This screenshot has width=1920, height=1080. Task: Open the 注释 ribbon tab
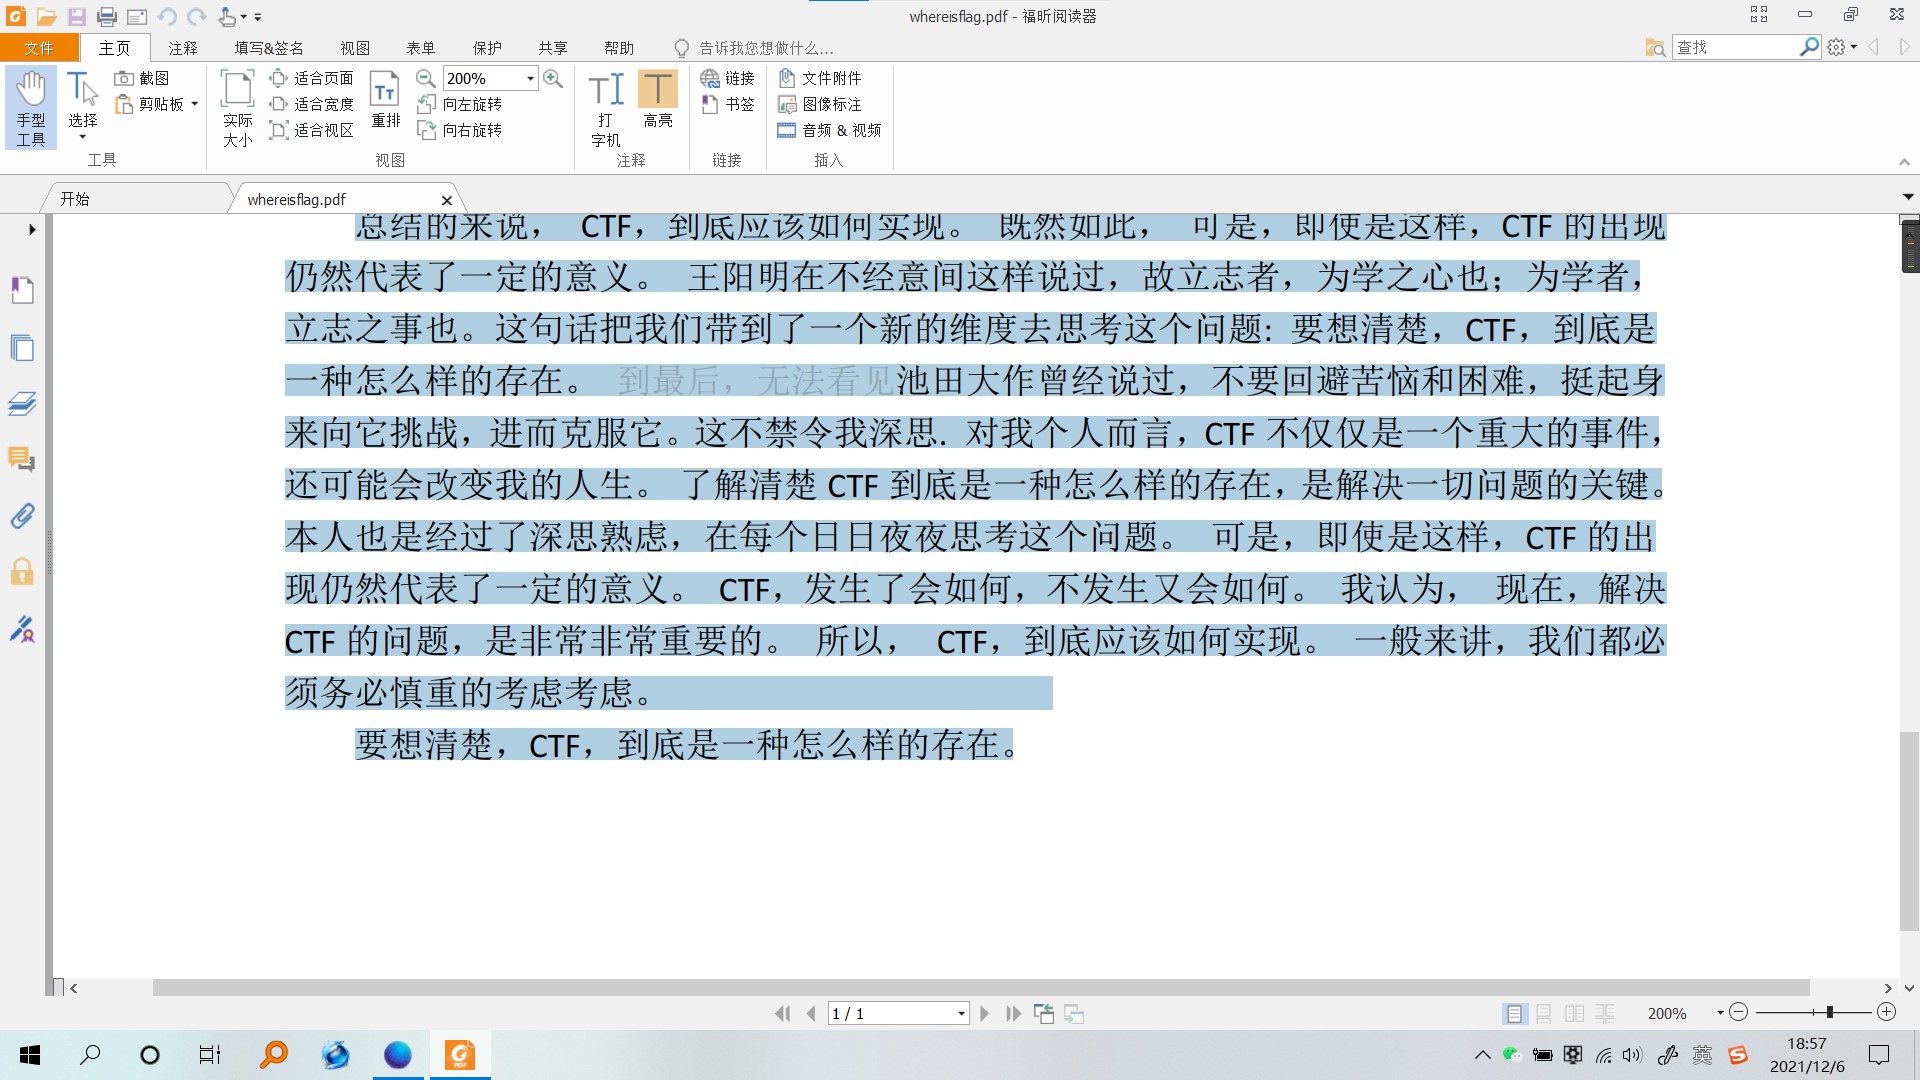[183, 48]
